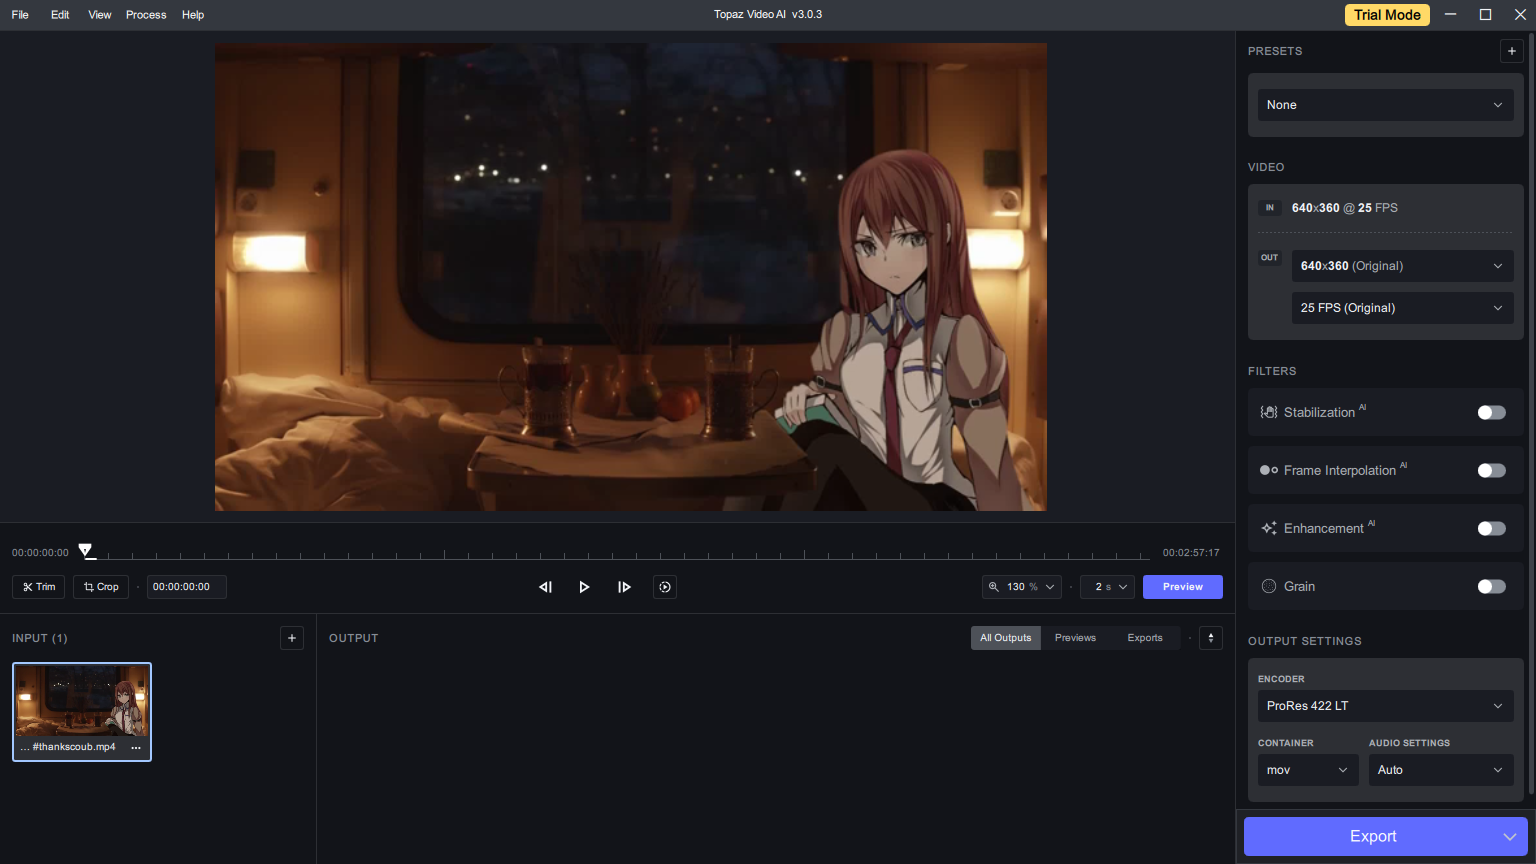1536x864 pixels.
Task: Expand the ProRes 422 LT encoder dropdown
Action: (1385, 706)
